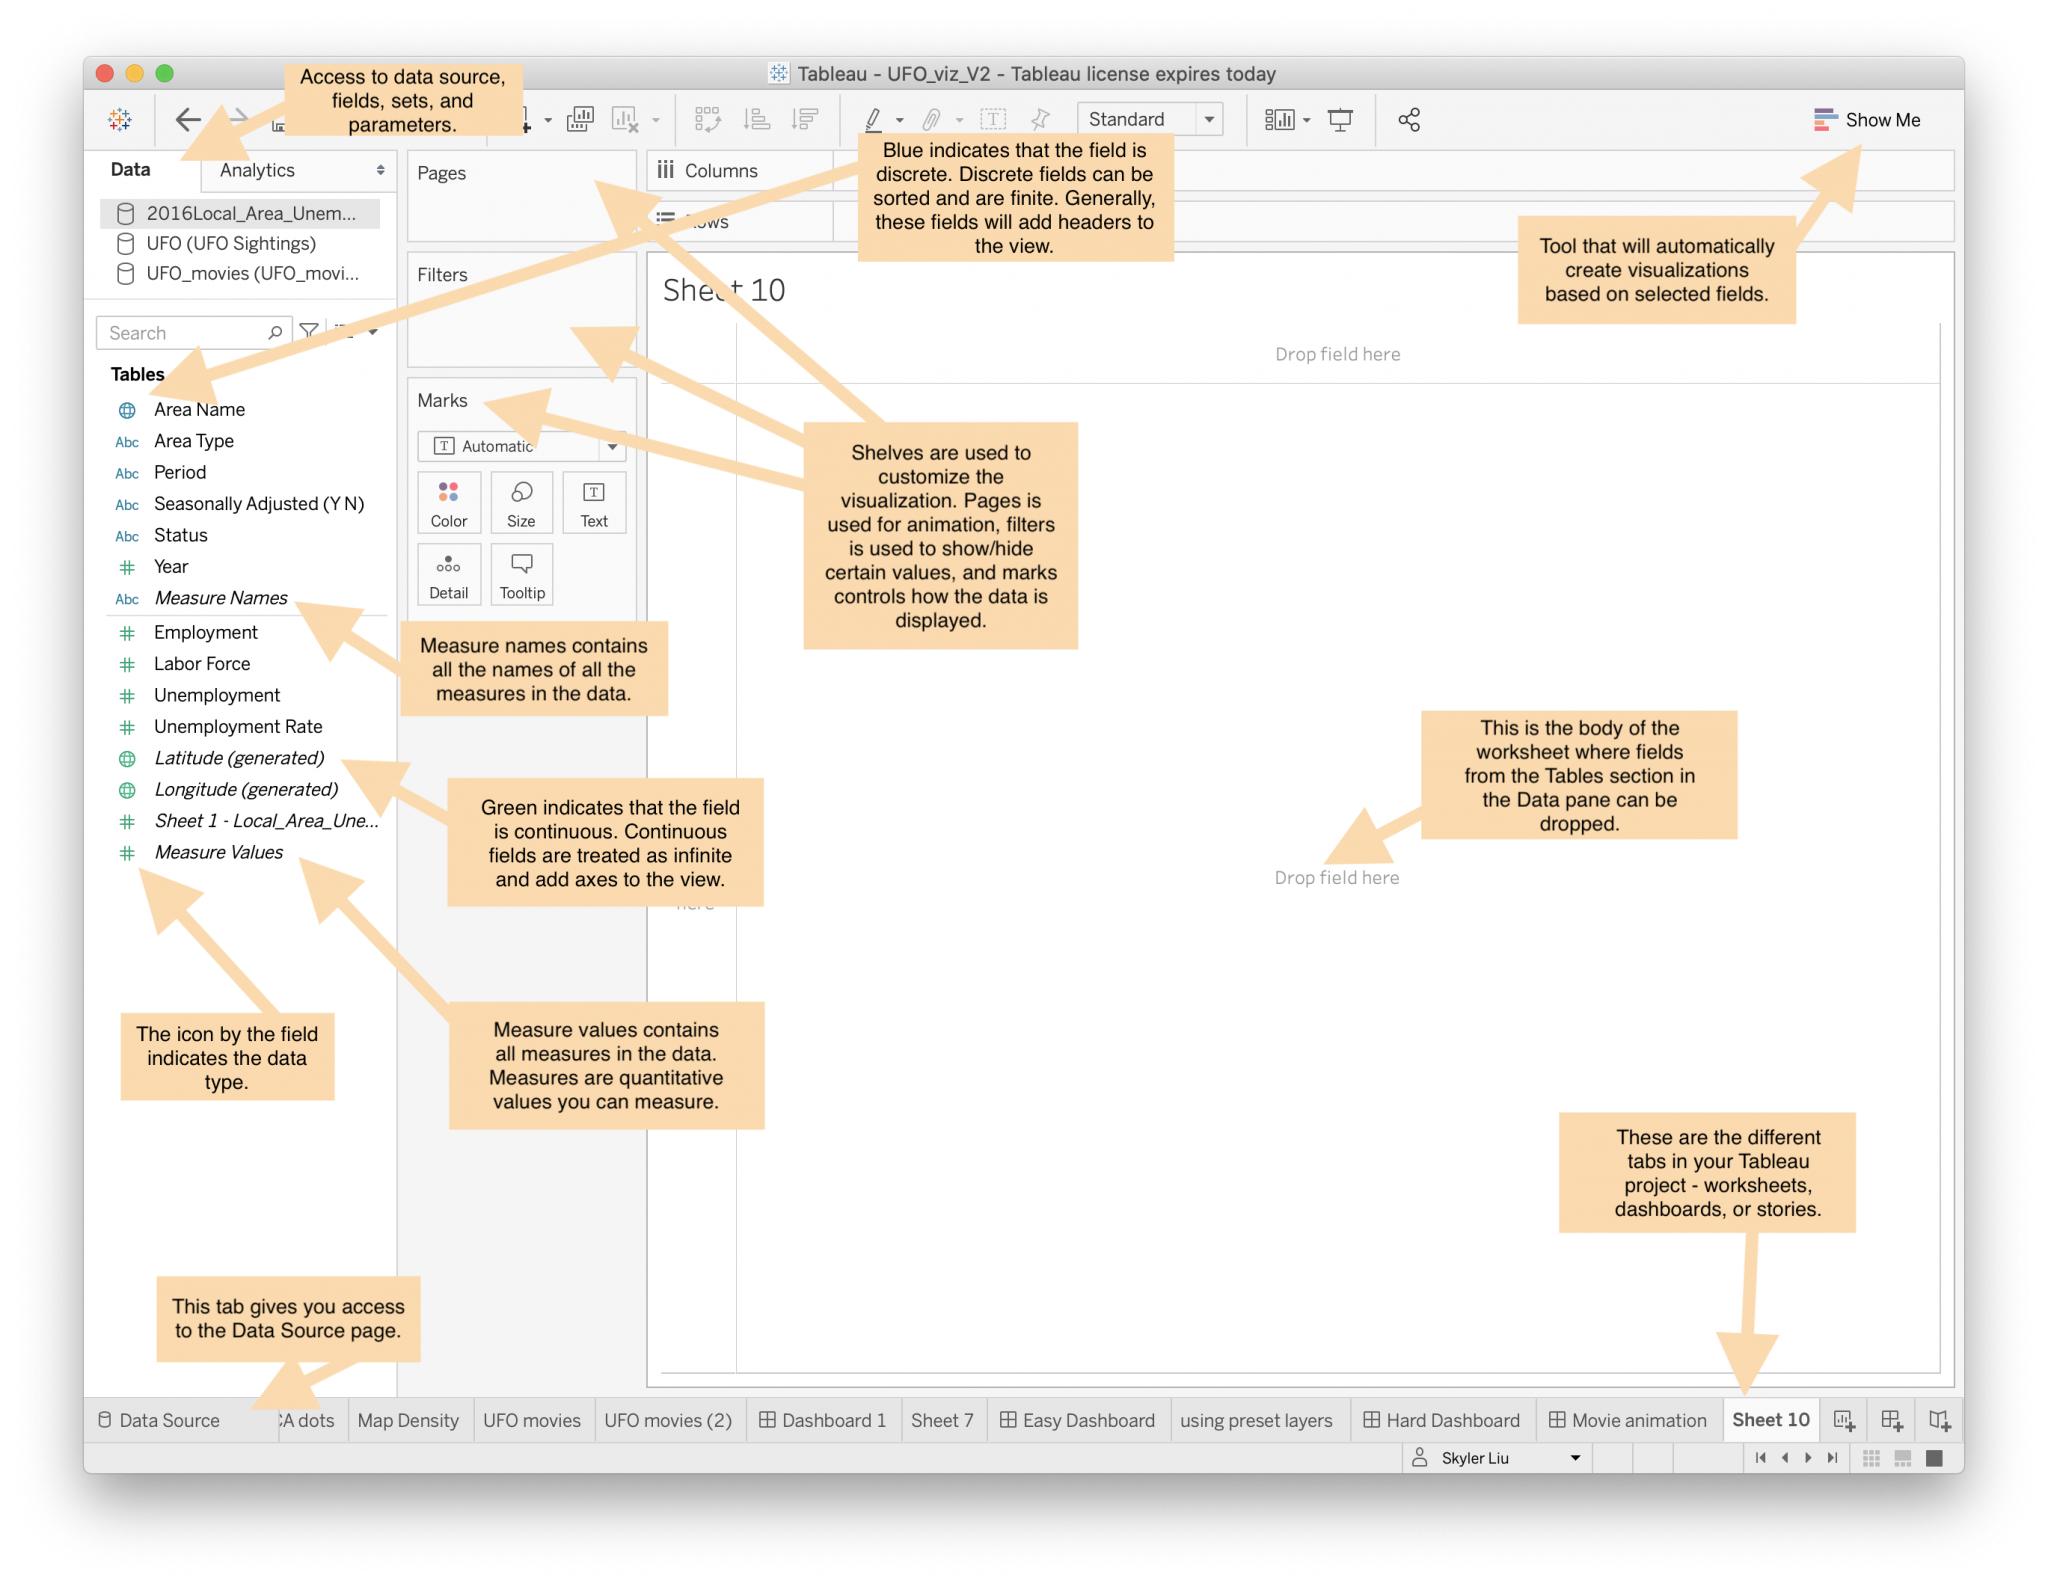Click the Share workbook icon

coord(1409,120)
